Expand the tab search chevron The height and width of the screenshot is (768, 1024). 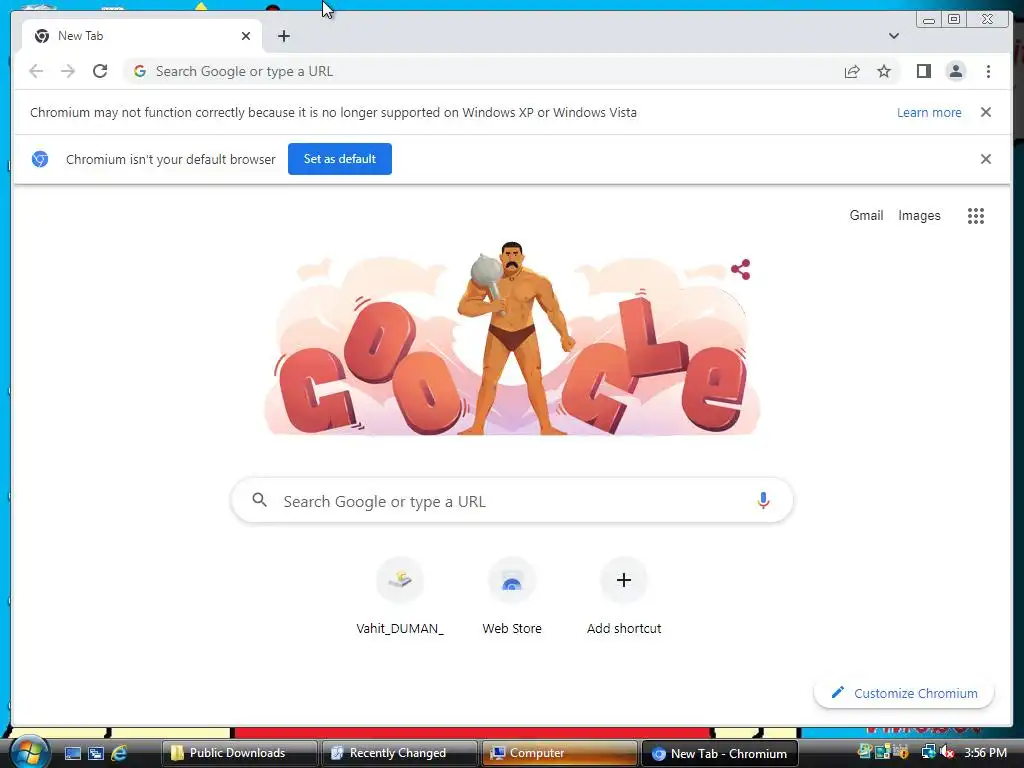893,36
